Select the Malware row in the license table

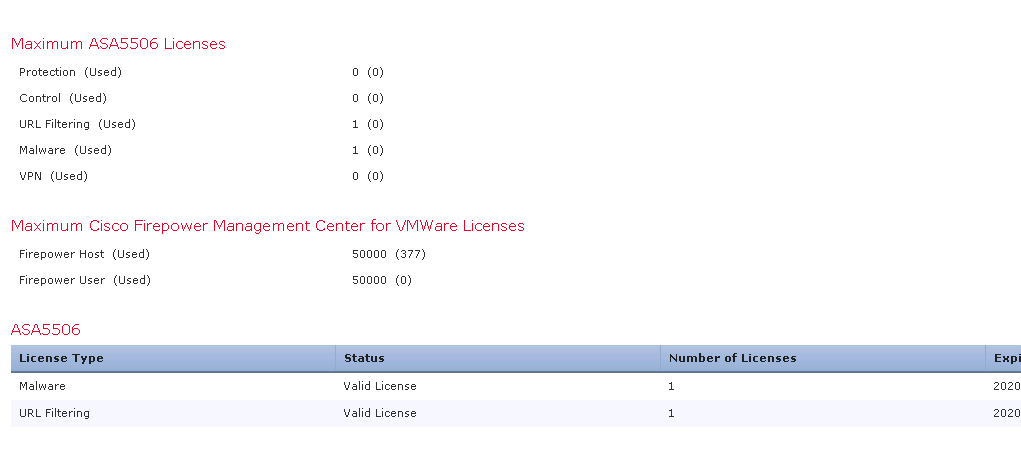[x=516, y=386]
